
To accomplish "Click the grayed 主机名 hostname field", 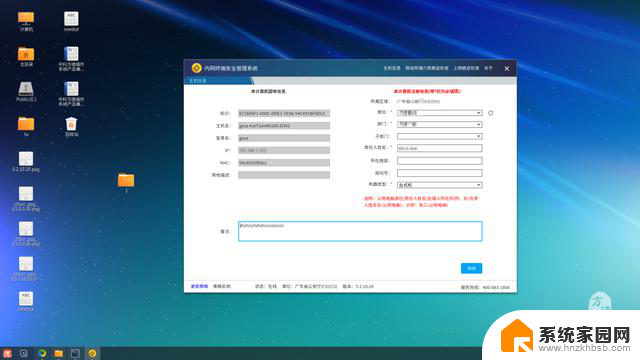I will tap(284, 126).
